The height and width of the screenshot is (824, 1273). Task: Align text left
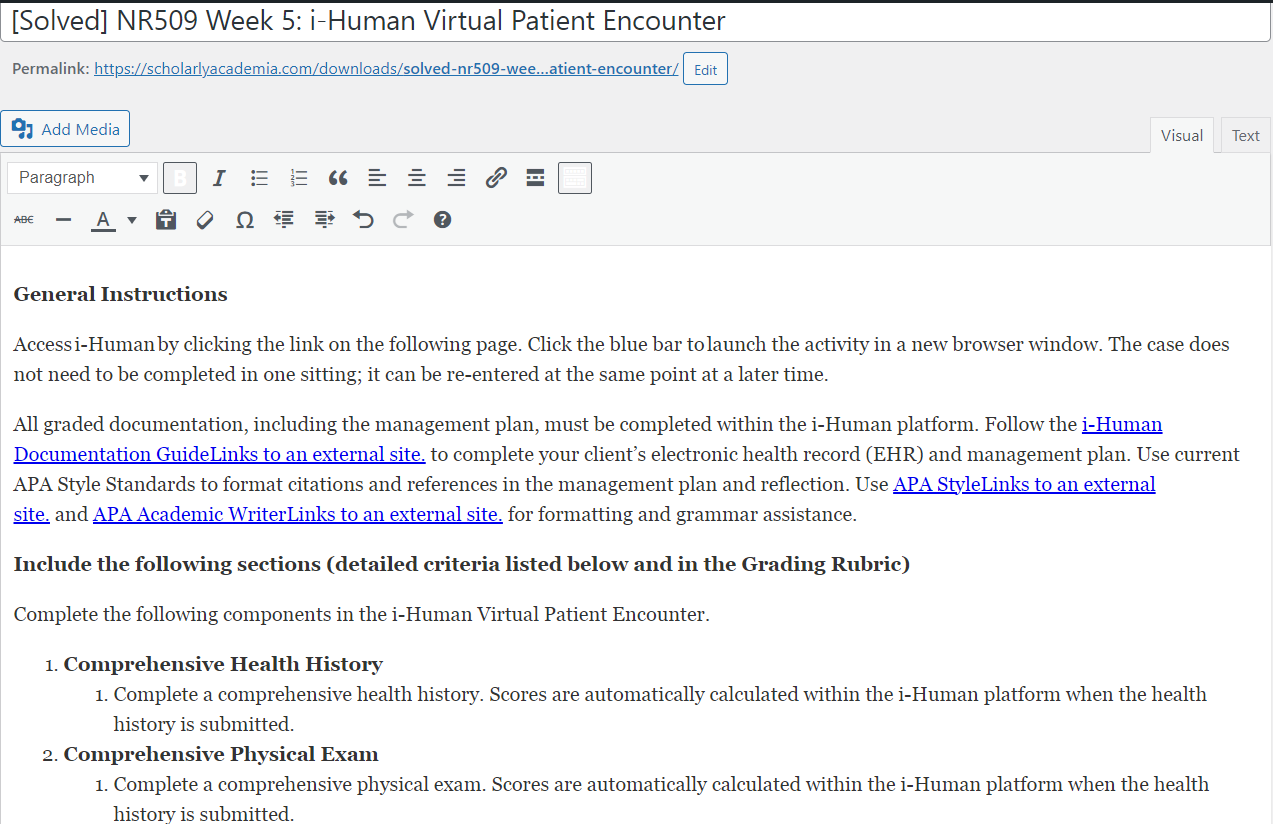tap(377, 178)
